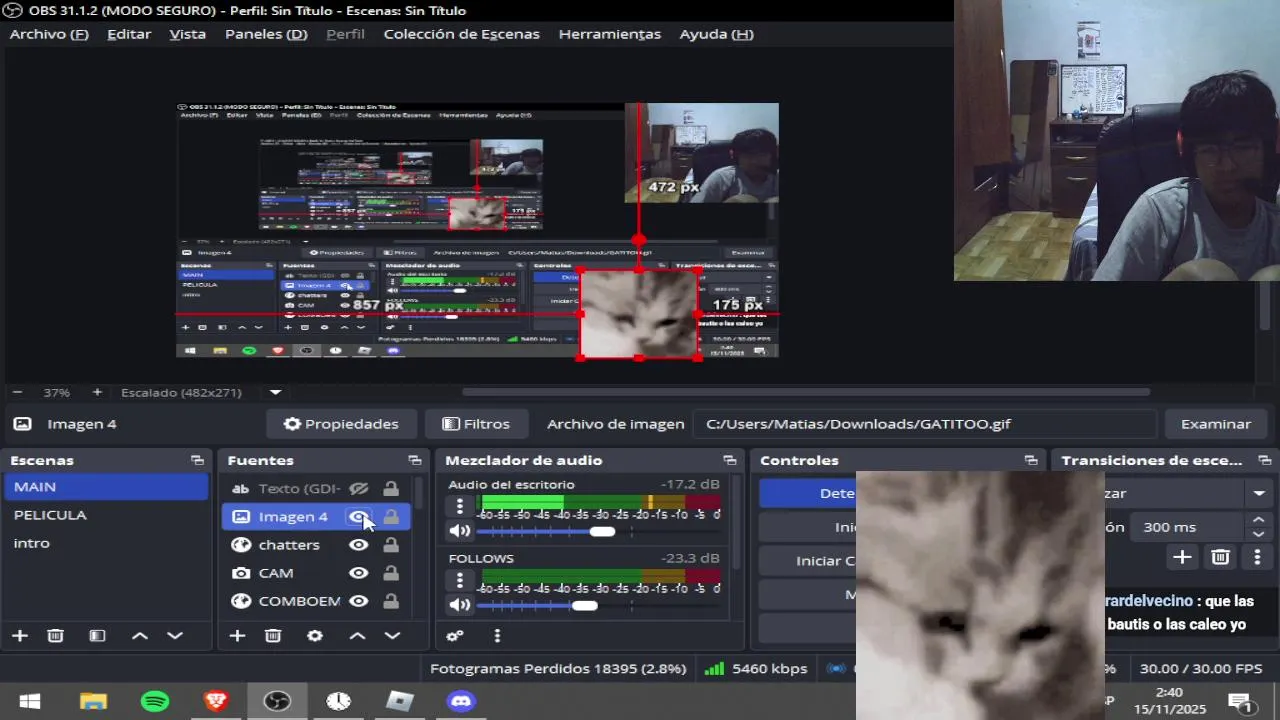Move scene down arrow in Escenas panel
The height and width of the screenshot is (720, 1280).
point(175,636)
